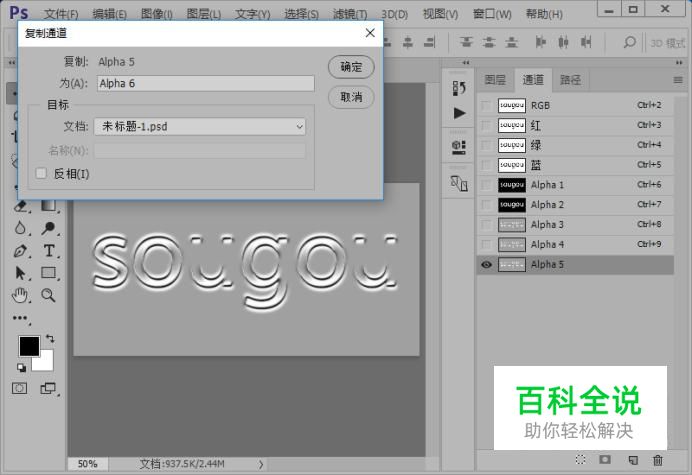
Task: Select the Hand tool
Action: tap(20, 295)
